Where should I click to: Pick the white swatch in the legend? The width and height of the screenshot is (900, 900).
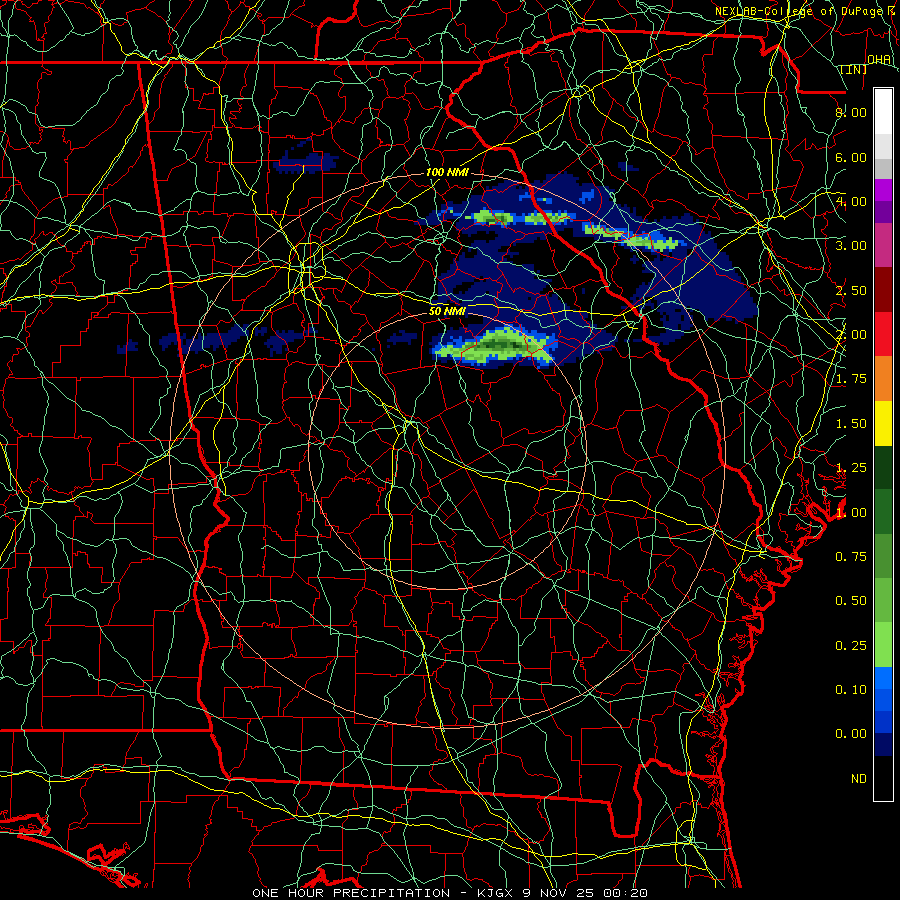pos(883,112)
